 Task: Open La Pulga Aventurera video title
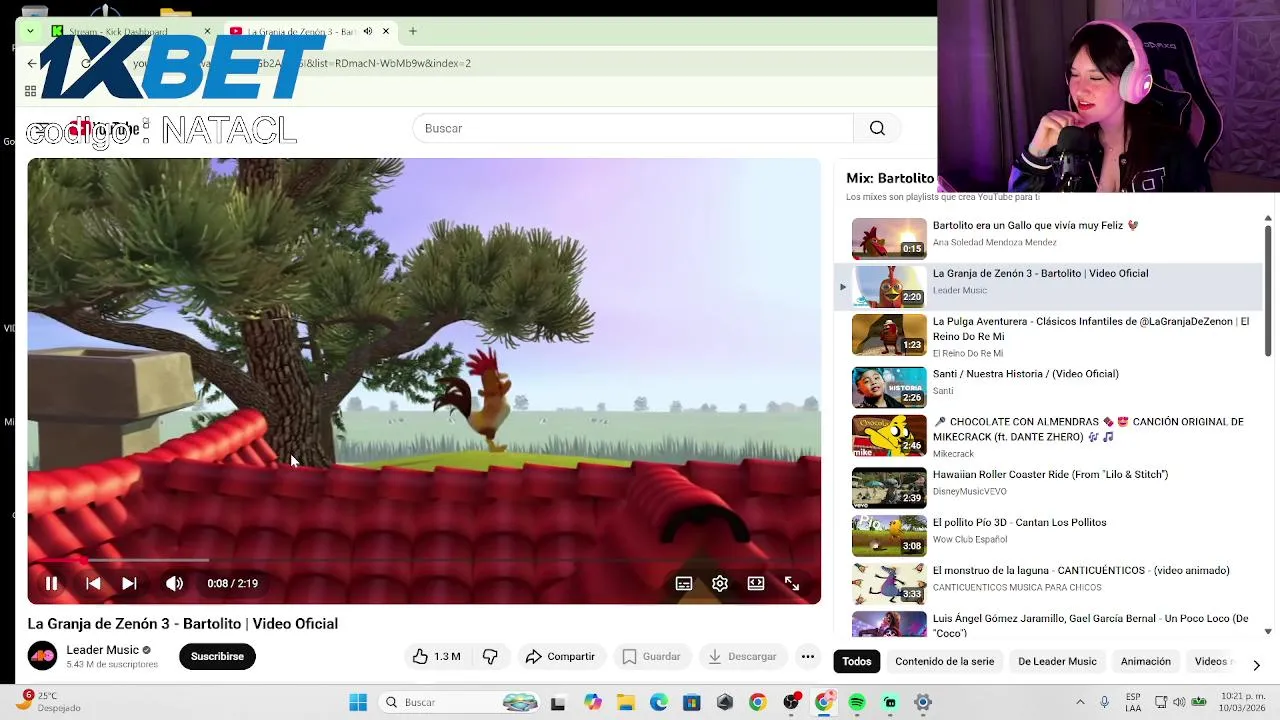tap(1091, 329)
